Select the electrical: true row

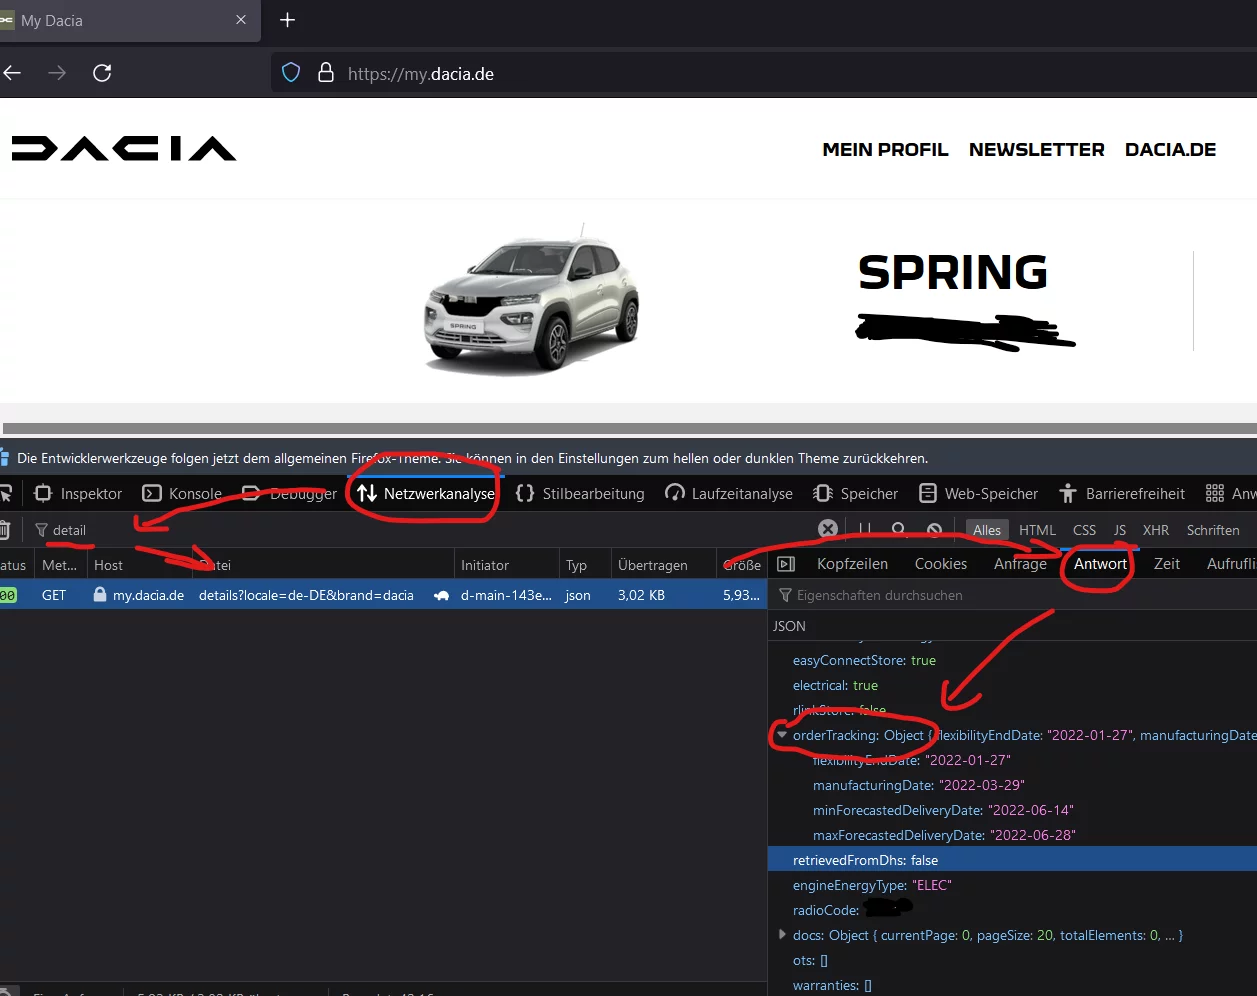click(1012, 685)
